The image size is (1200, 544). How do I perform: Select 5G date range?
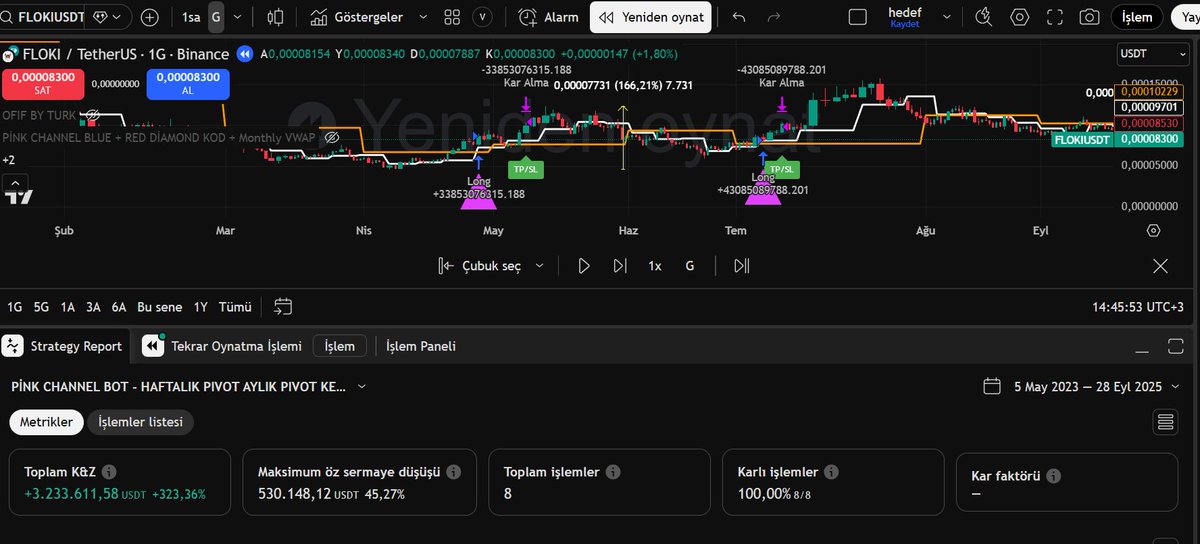click(41, 307)
